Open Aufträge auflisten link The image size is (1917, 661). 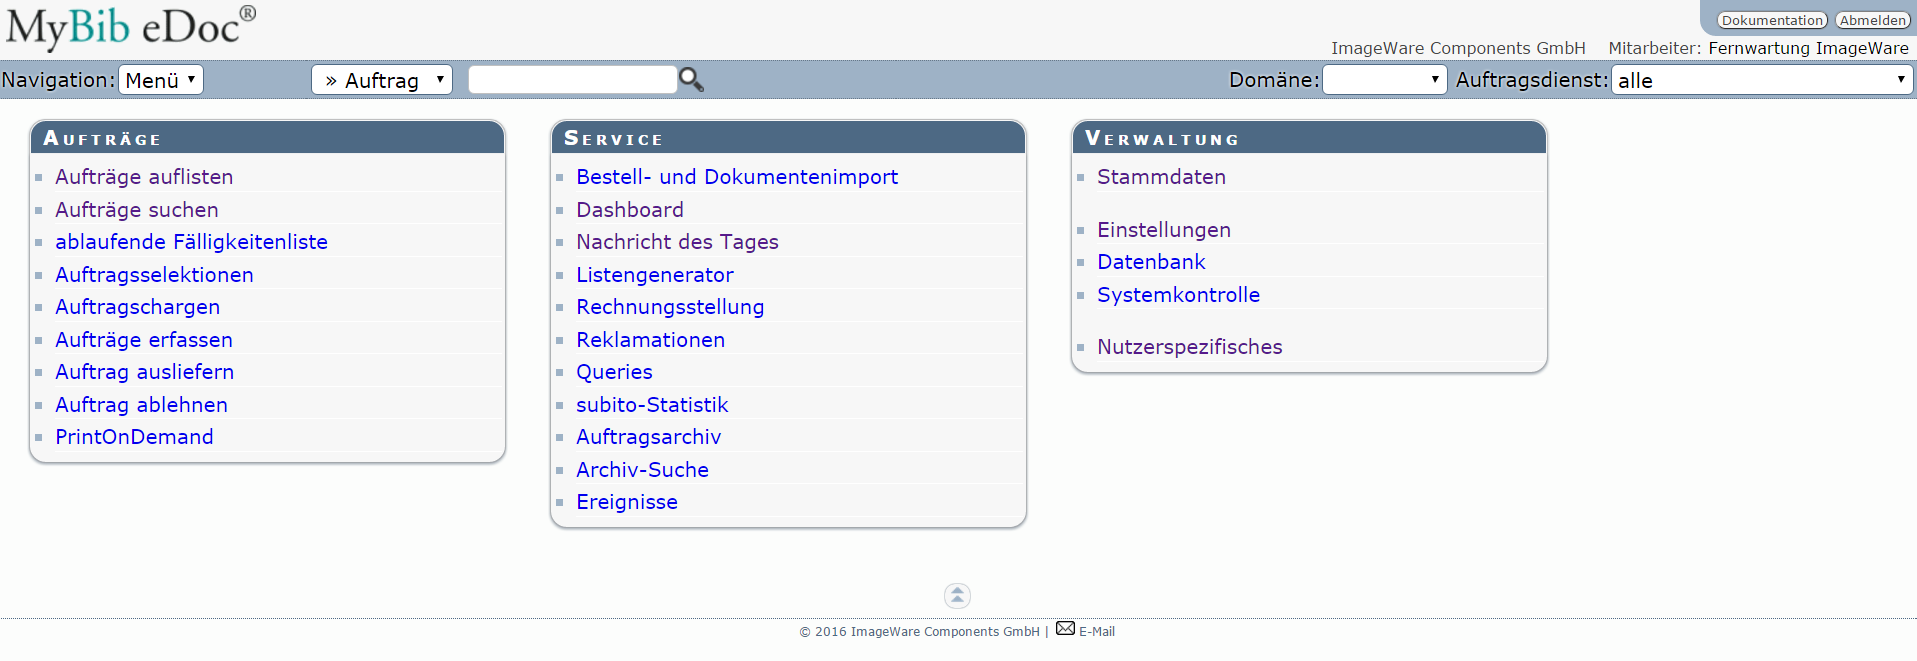tap(144, 177)
